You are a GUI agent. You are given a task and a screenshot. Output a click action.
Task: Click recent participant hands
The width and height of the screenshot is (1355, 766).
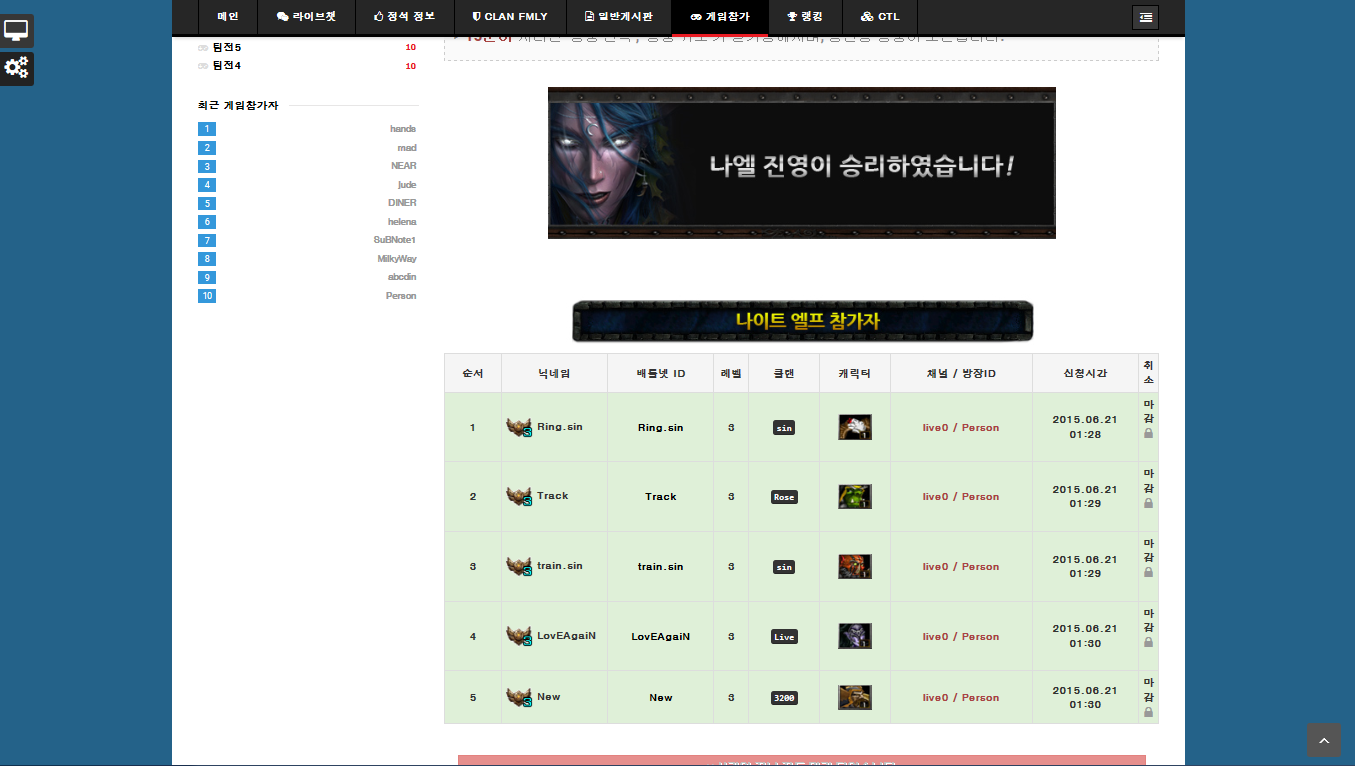click(403, 129)
